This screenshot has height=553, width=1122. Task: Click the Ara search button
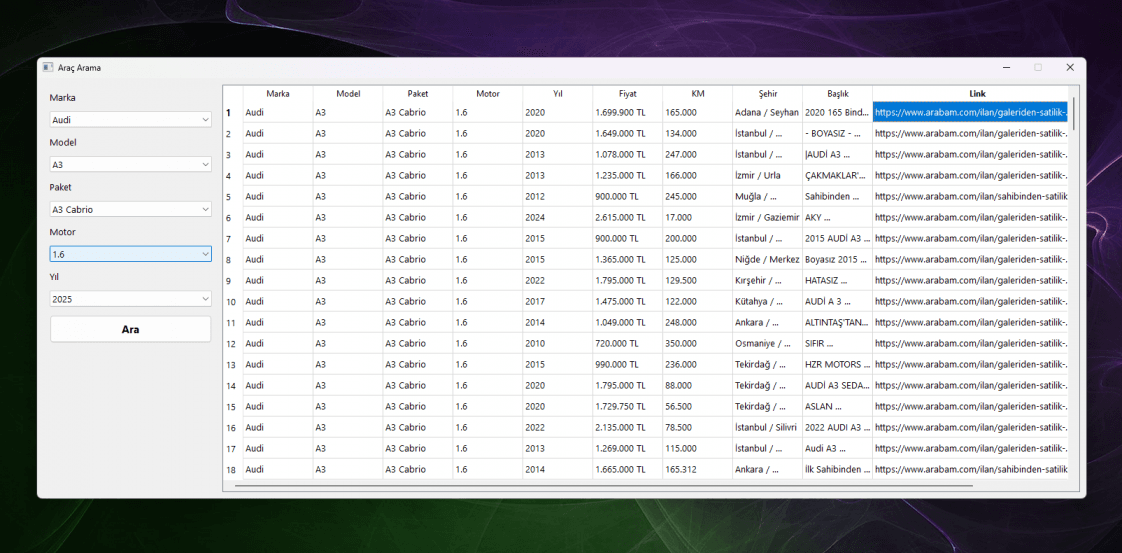tap(130, 329)
